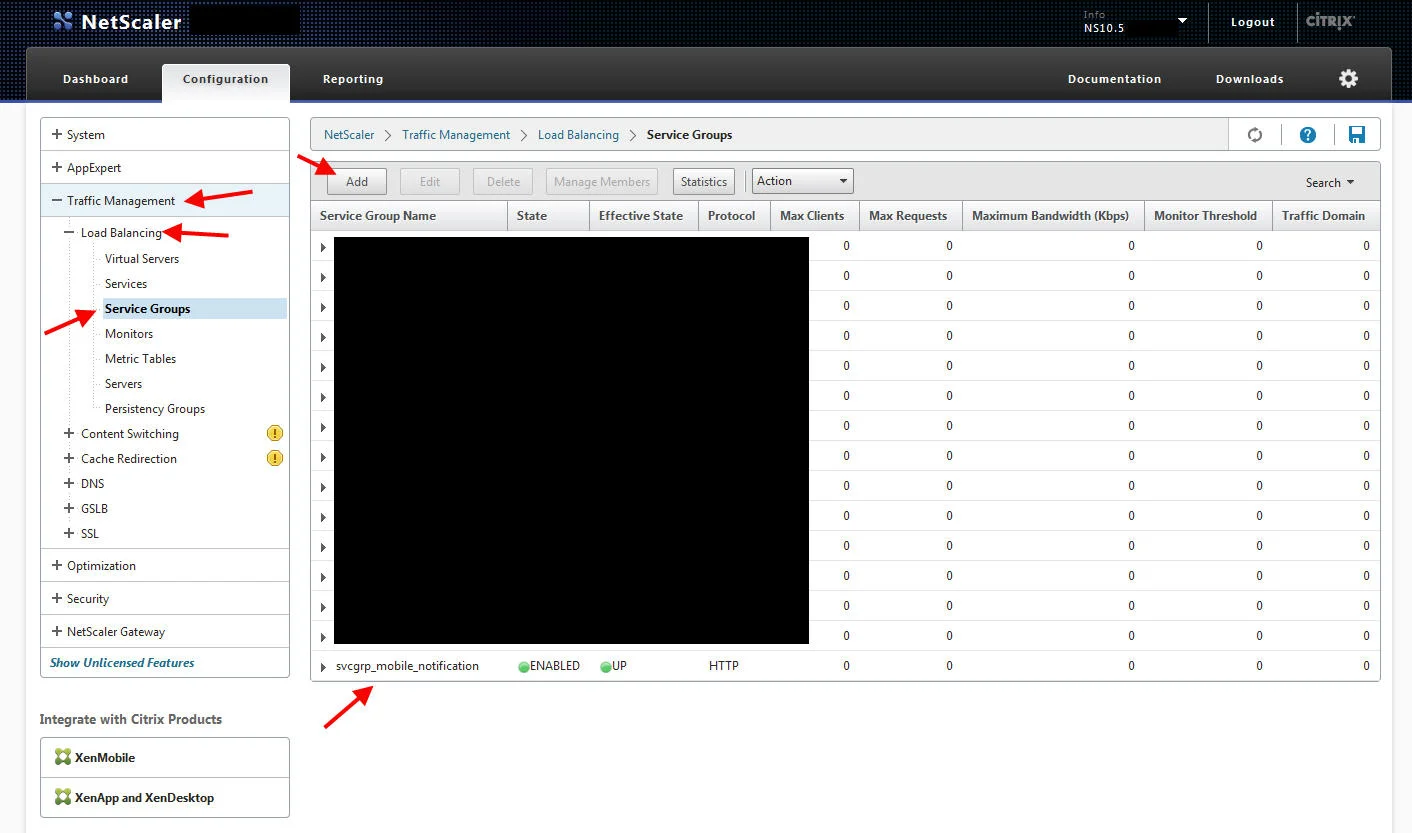Expand the System node

(57, 134)
